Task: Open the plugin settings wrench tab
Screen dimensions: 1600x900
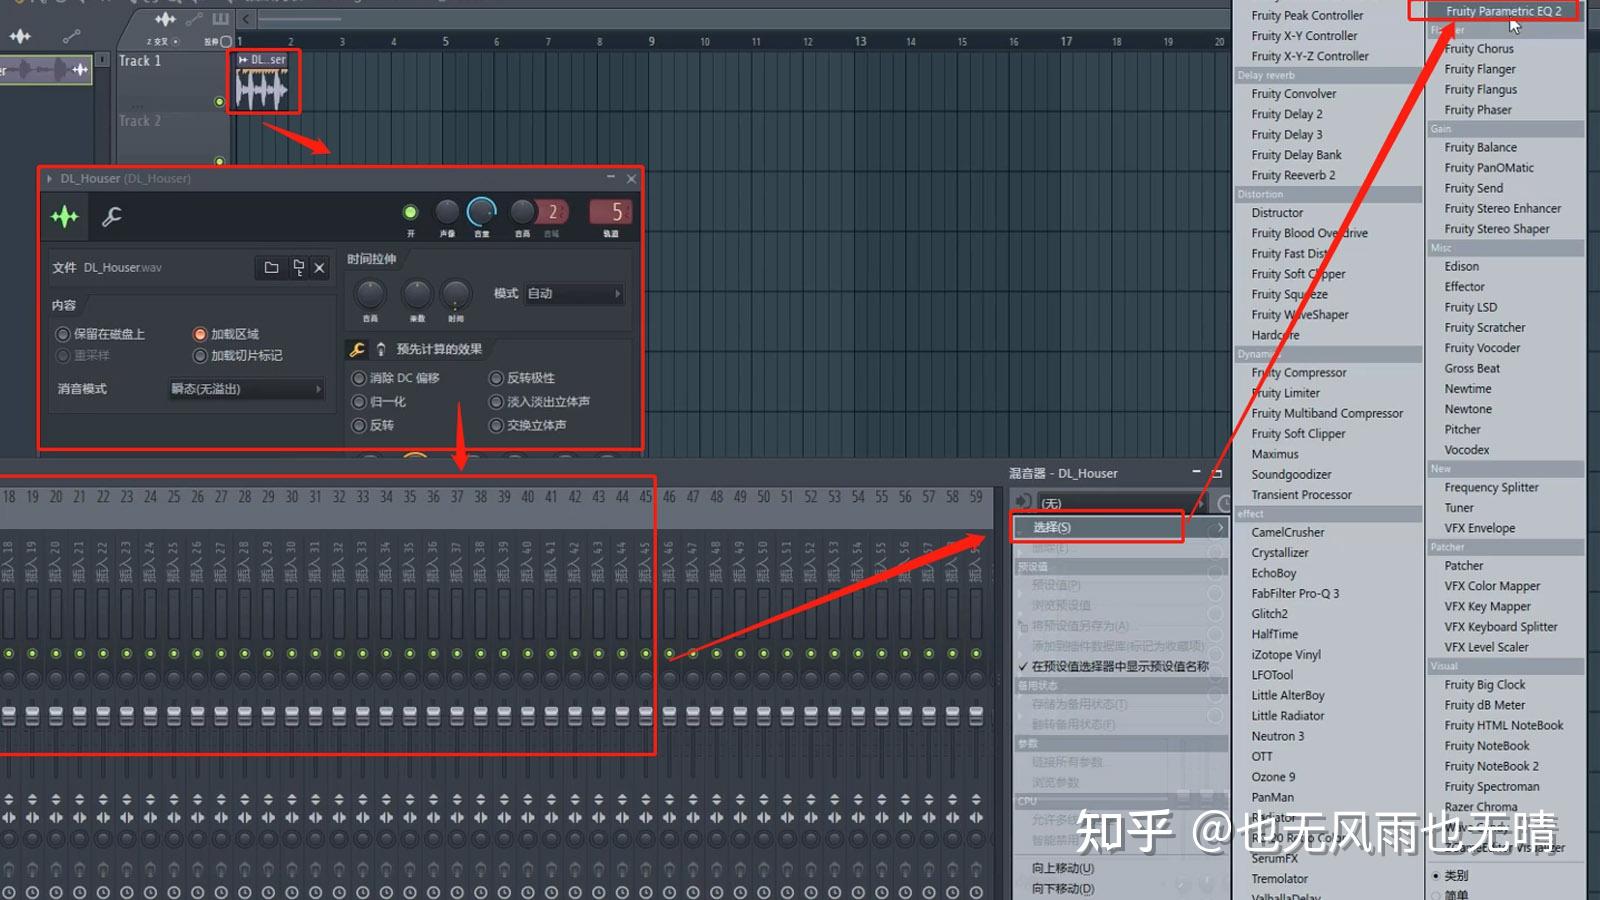Action: pyautogui.click(x=112, y=217)
